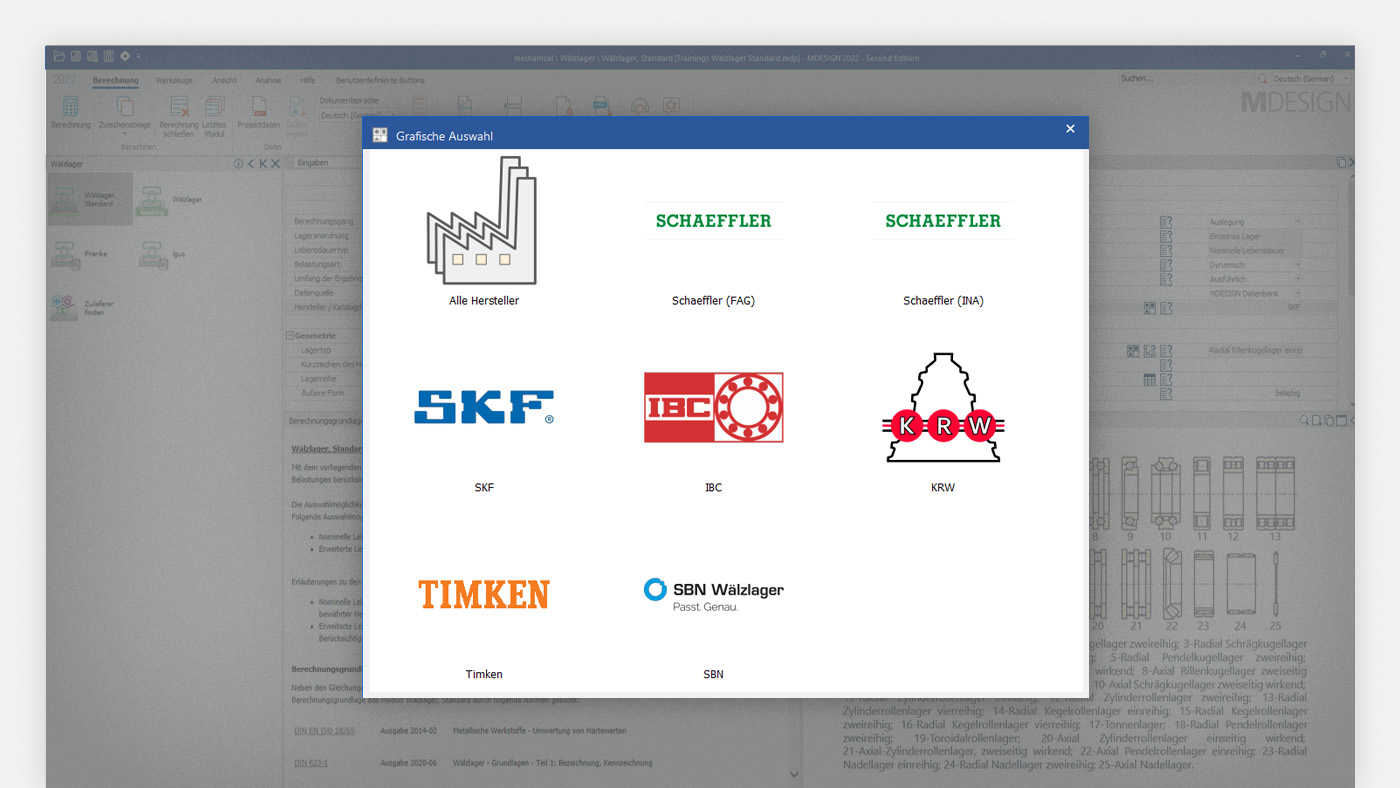Viewport: 1400px width, 788px height.
Task: Click the info icon in Wälzlager panel header
Action: (238, 163)
